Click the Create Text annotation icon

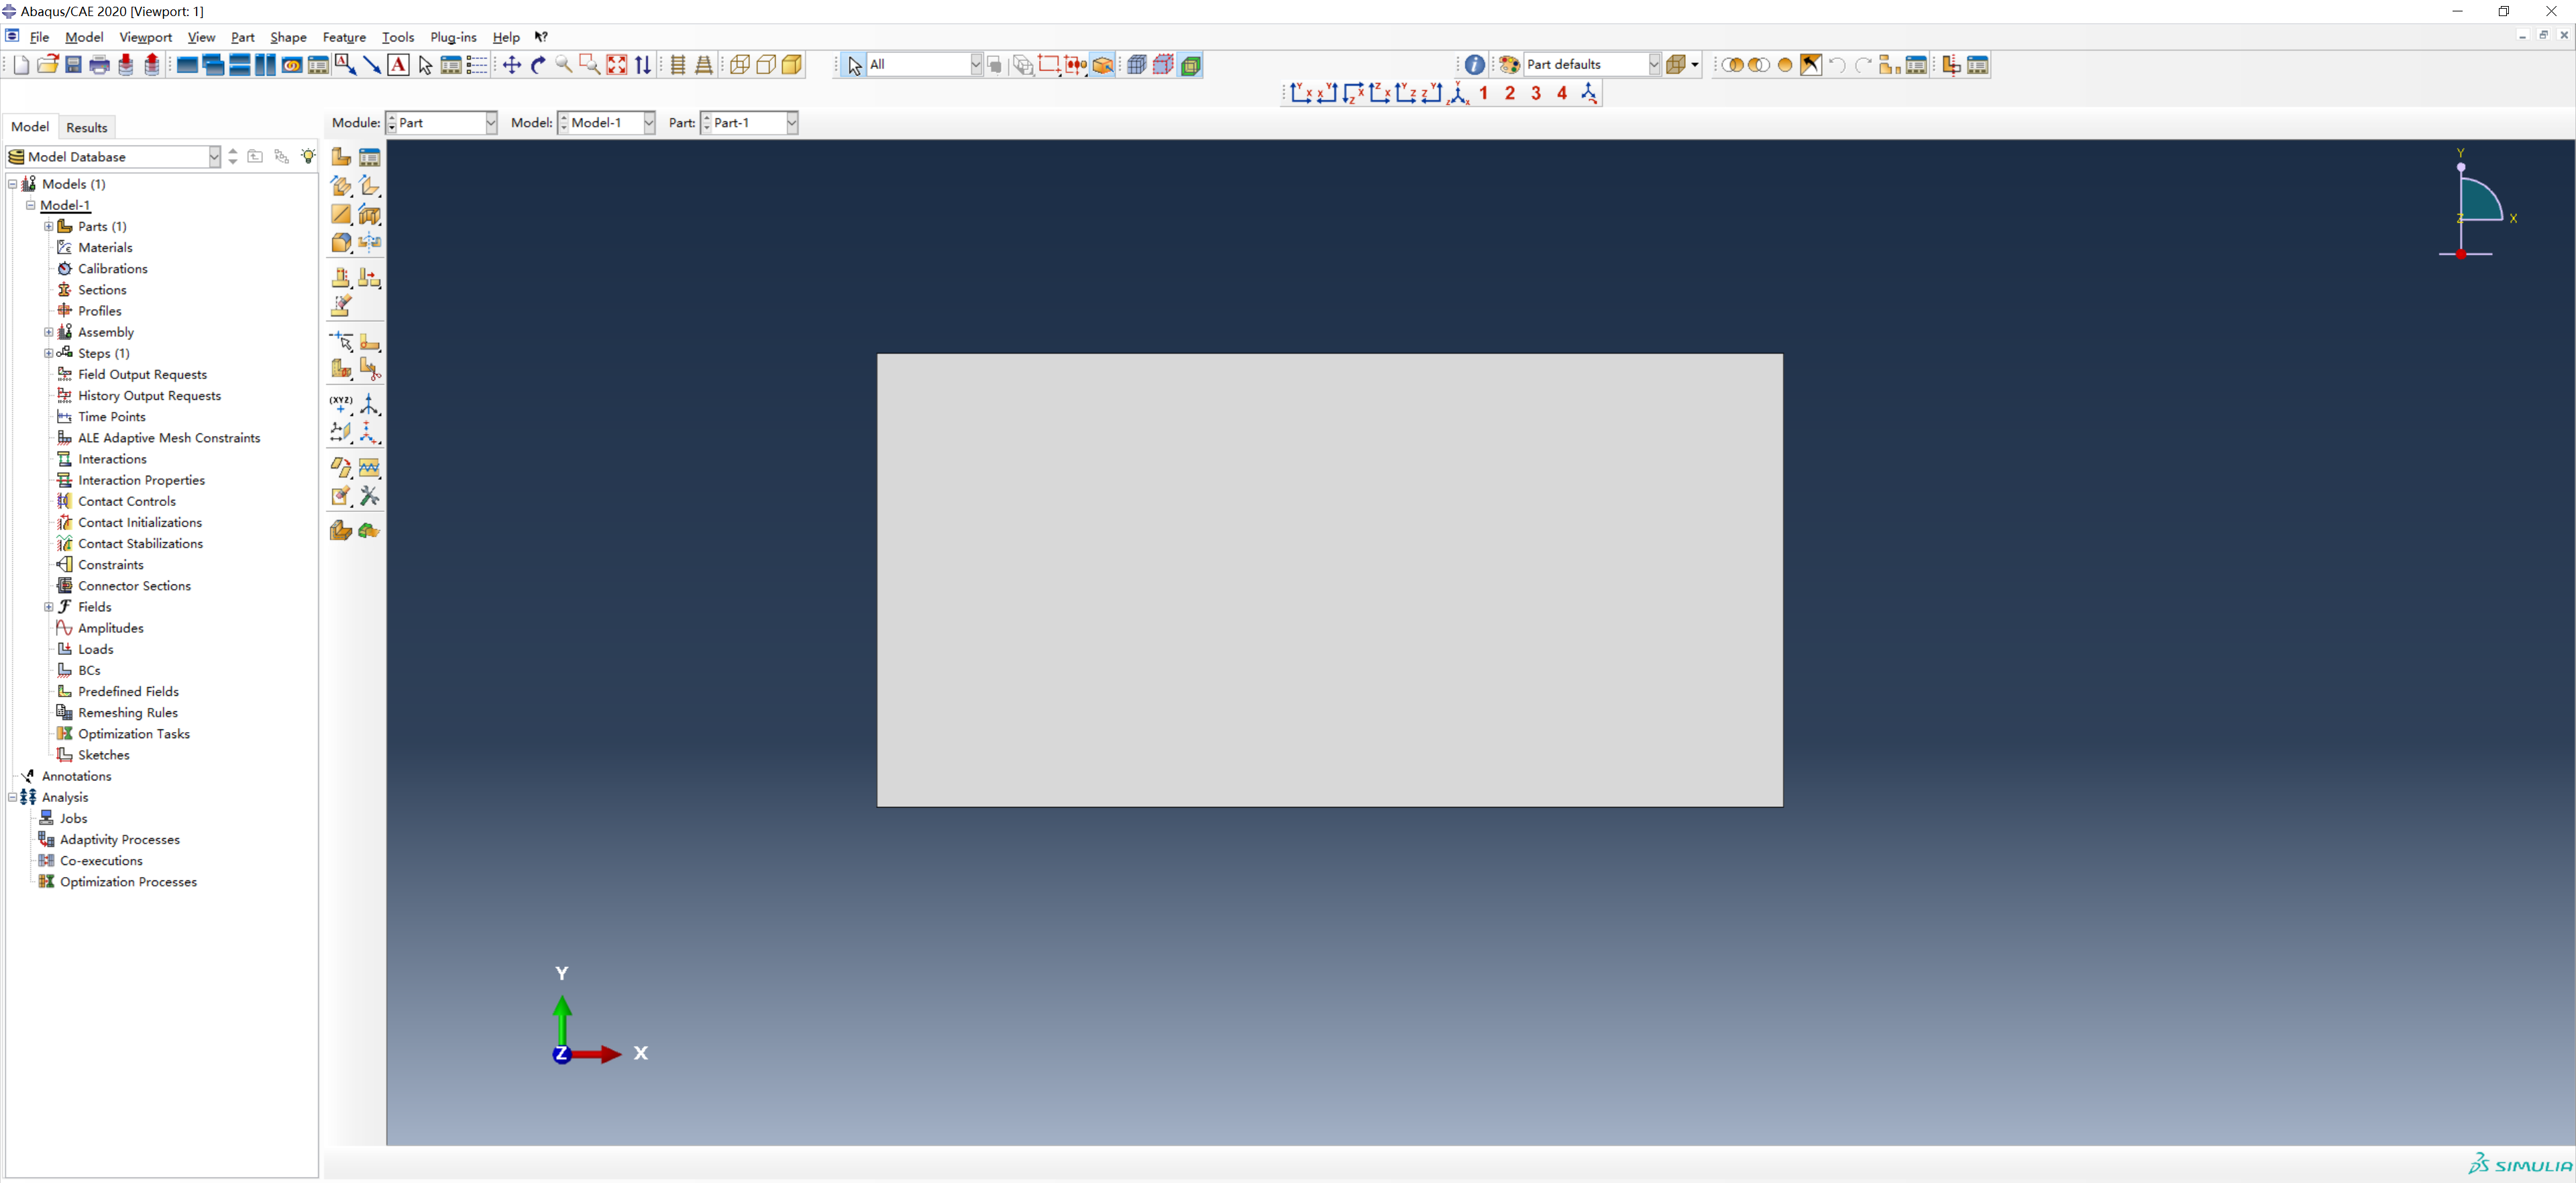point(398,65)
